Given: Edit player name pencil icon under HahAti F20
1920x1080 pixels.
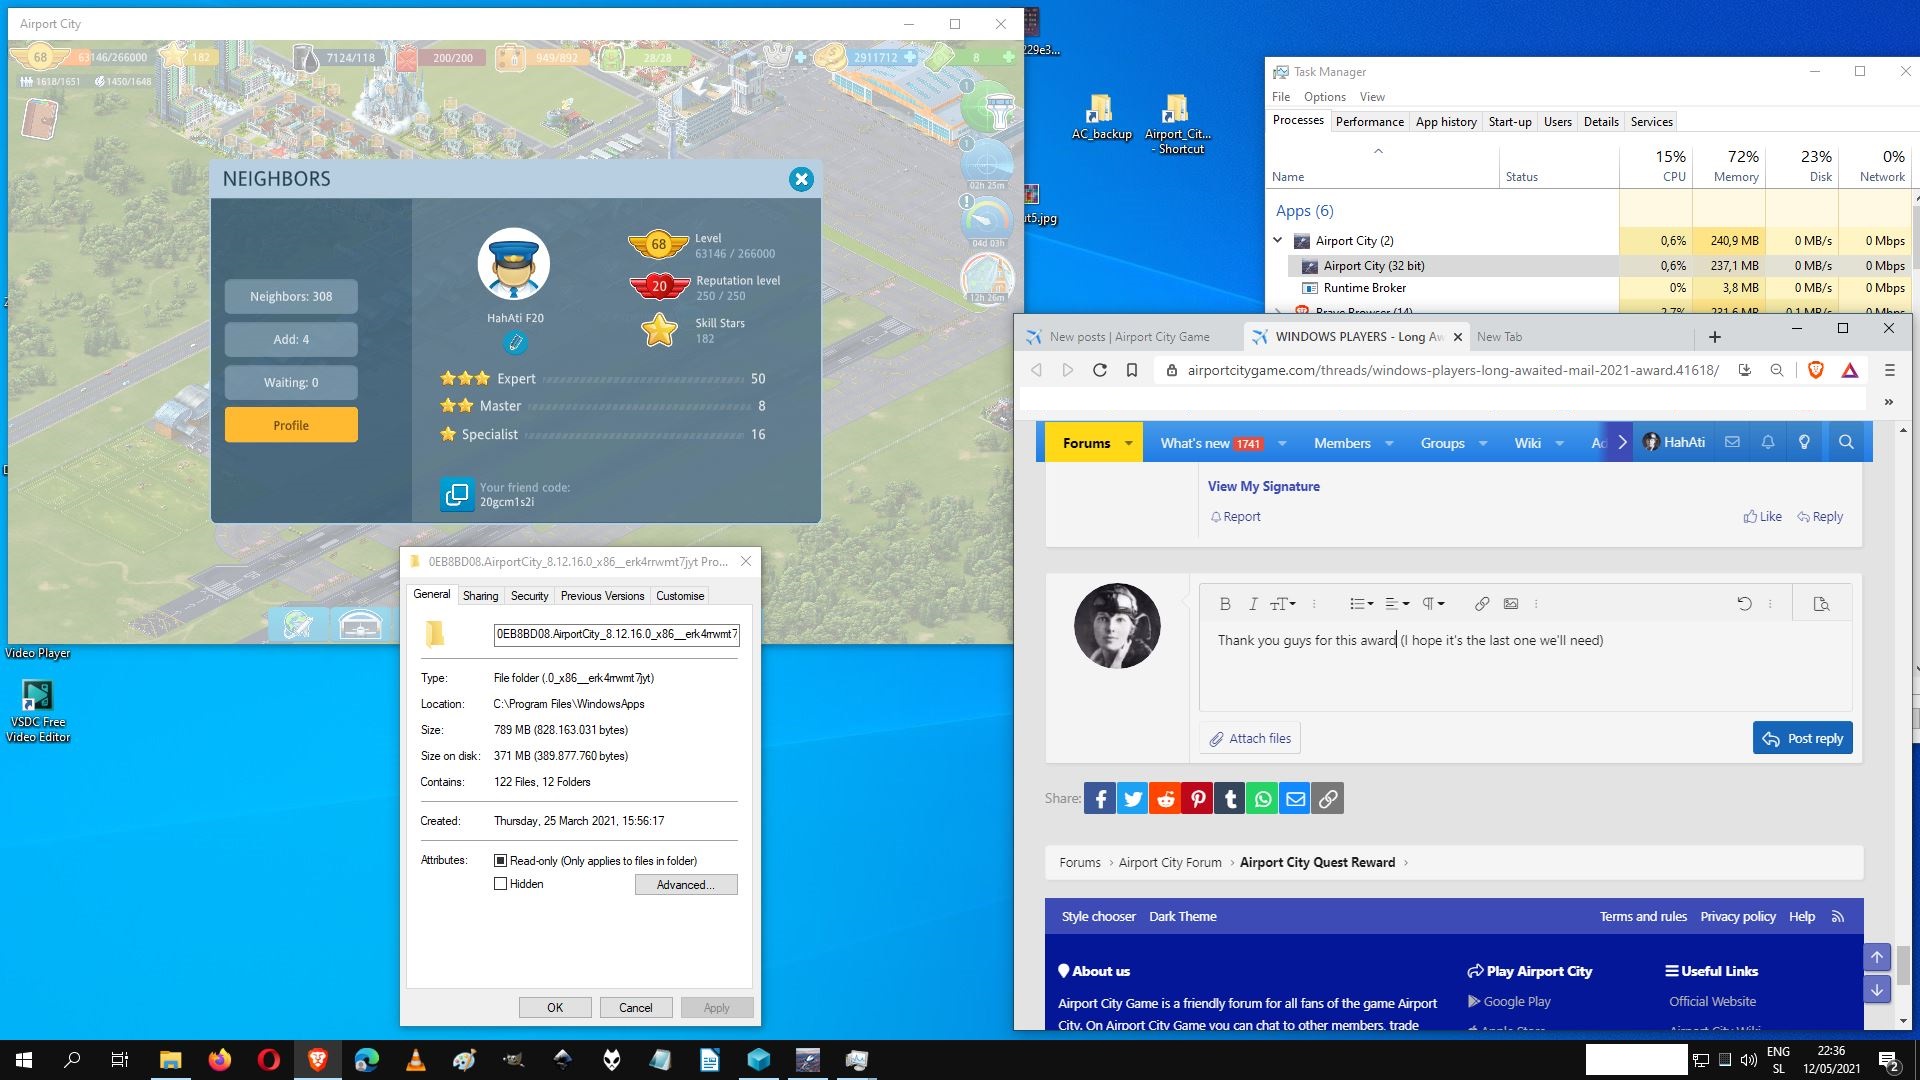Looking at the screenshot, I should coord(515,343).
